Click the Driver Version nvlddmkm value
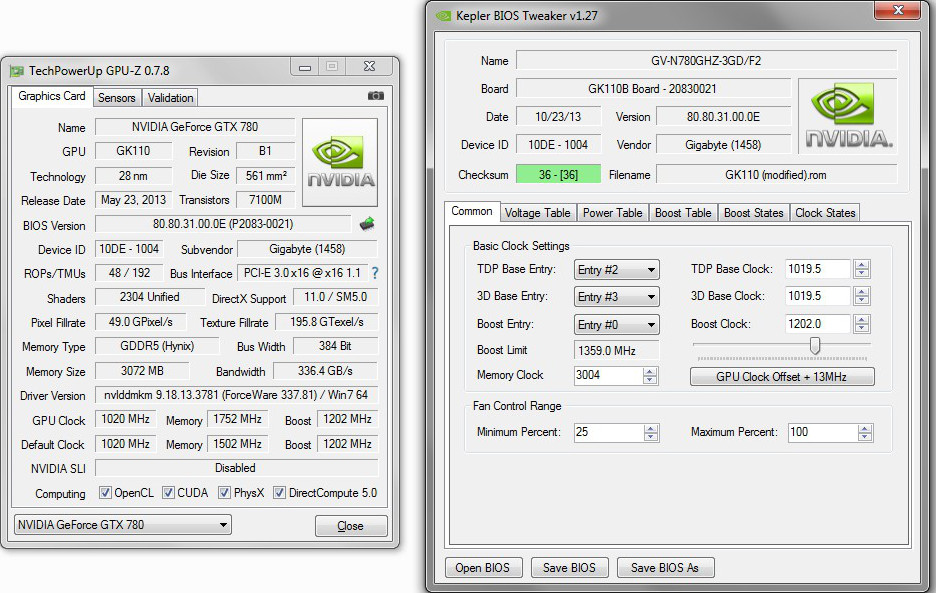The width and height of the screenshot is (936, 593). (x=236, y=395)
